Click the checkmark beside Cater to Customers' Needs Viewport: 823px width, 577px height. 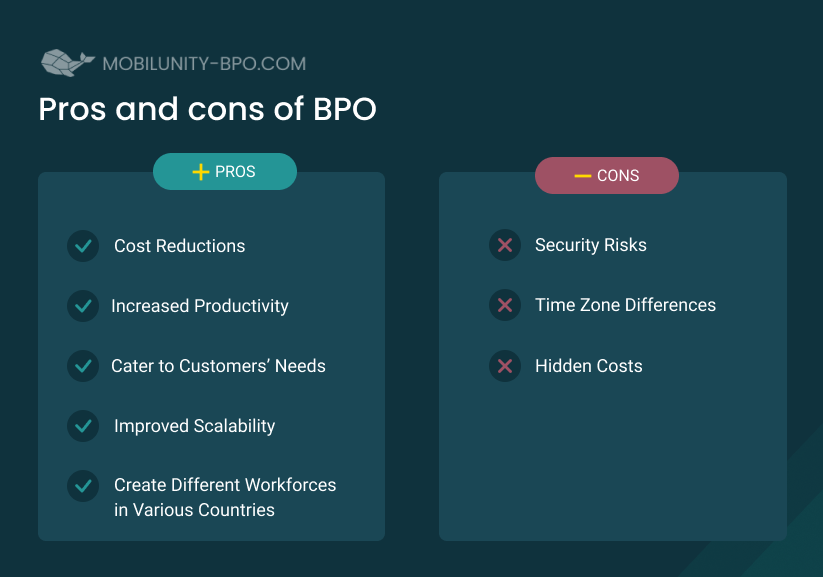[83, 365]
